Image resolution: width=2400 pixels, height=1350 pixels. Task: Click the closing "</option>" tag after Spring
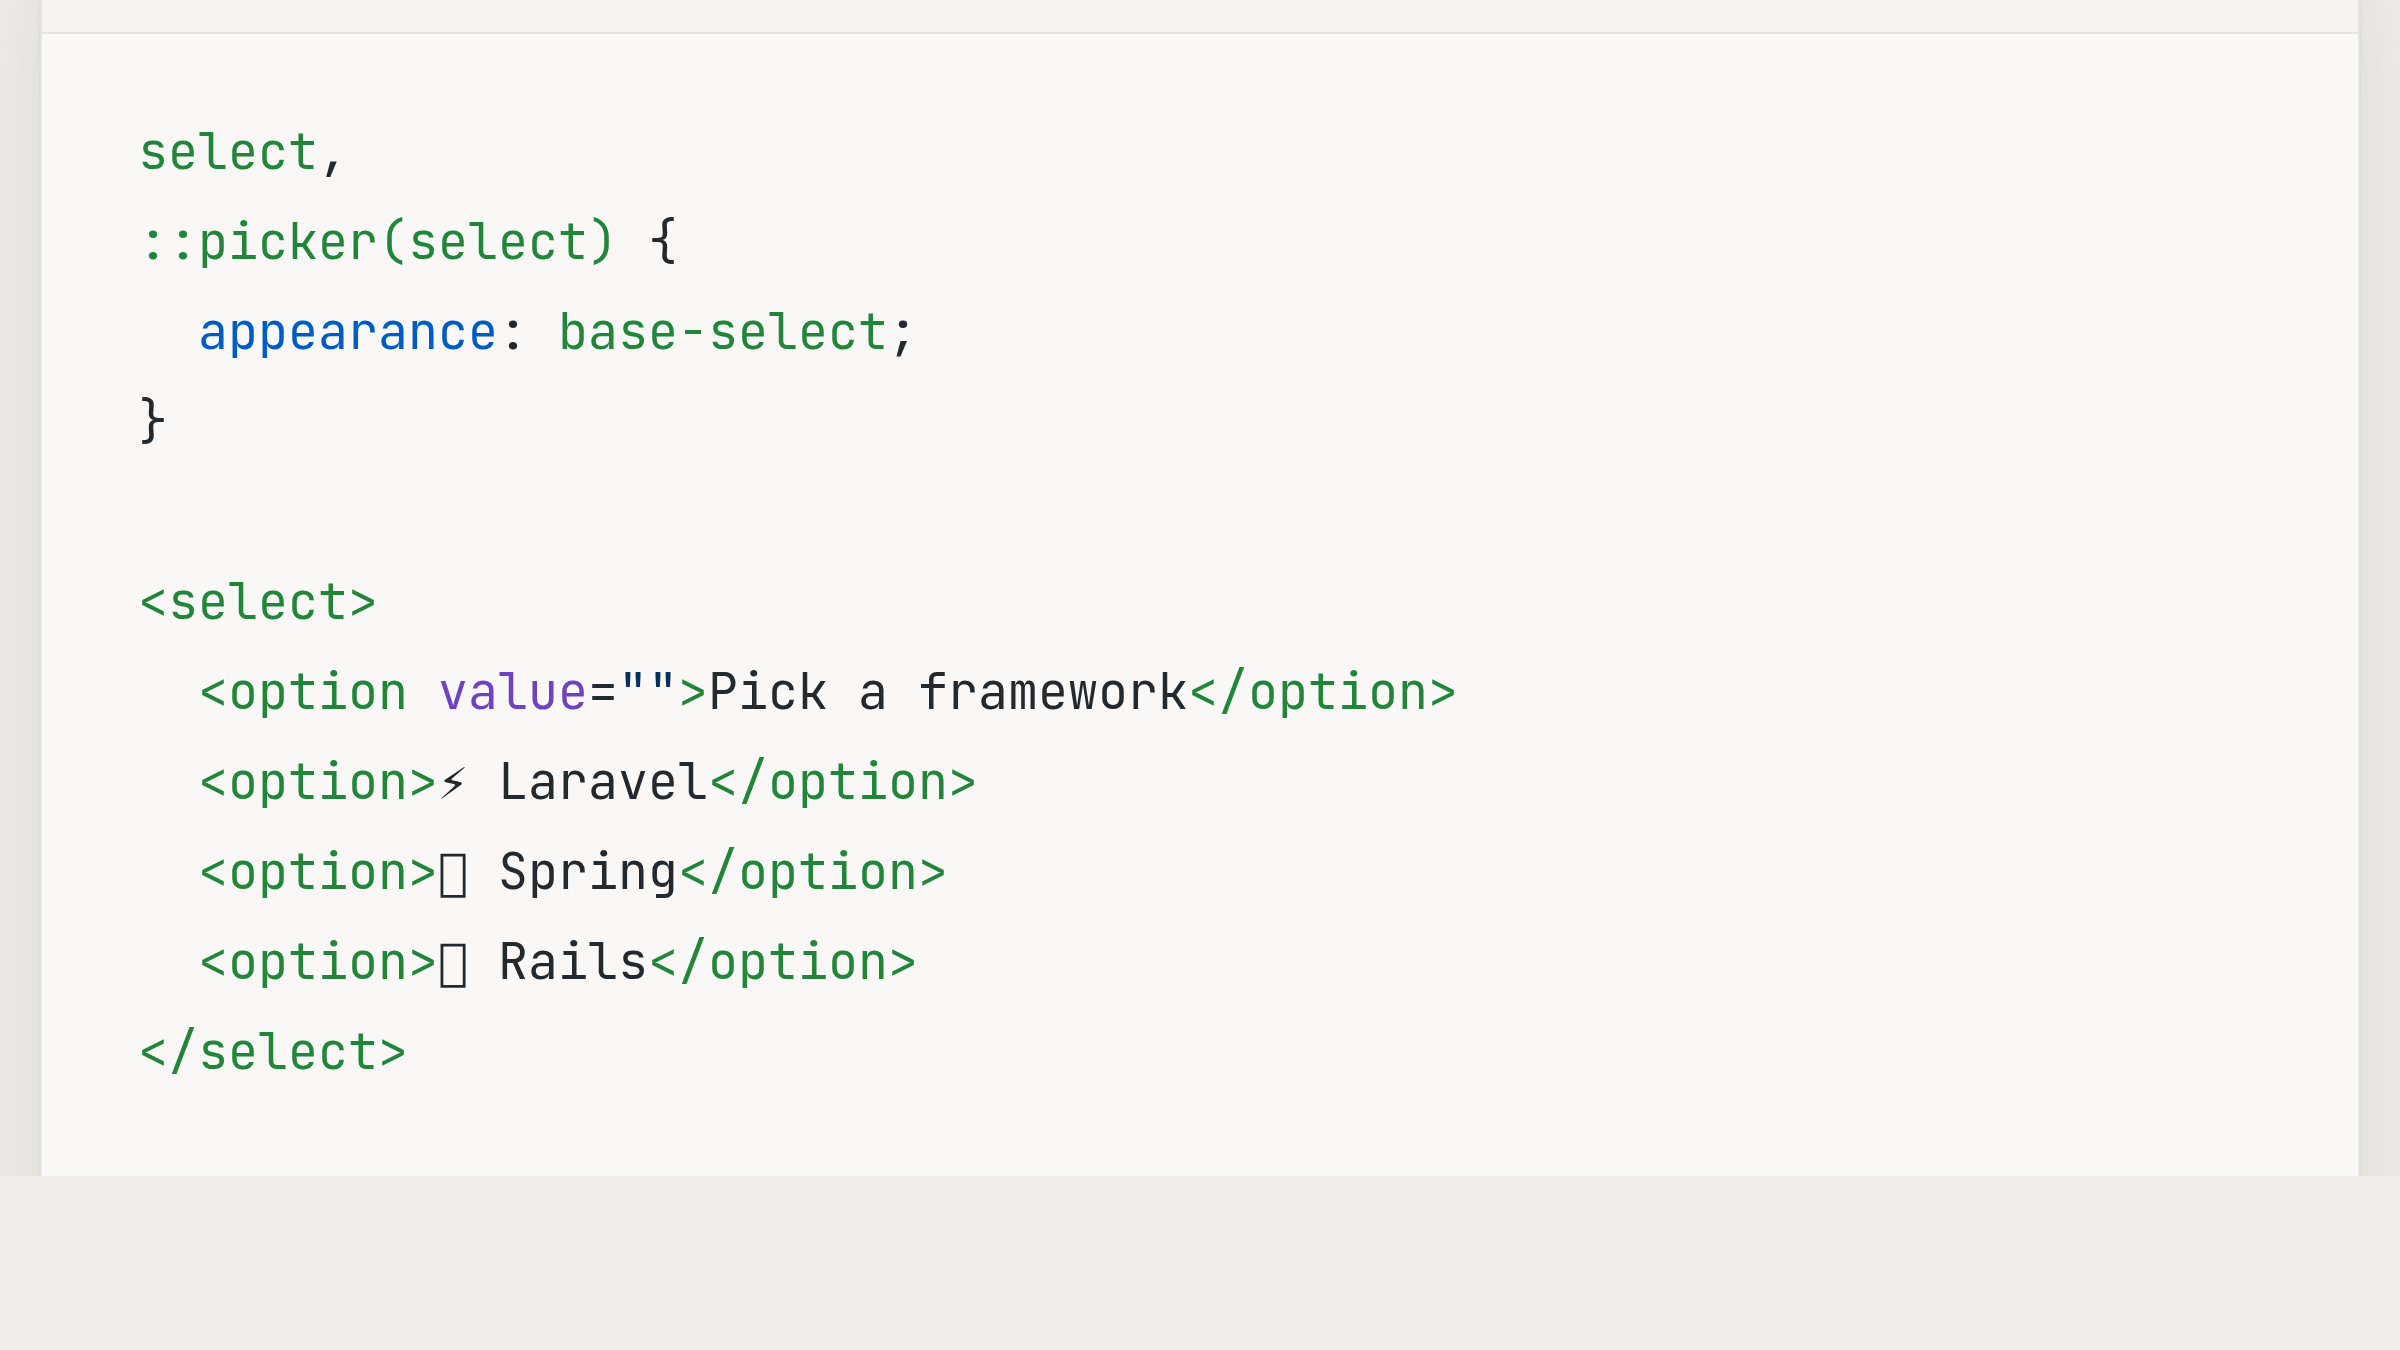[x=812, y=872]
